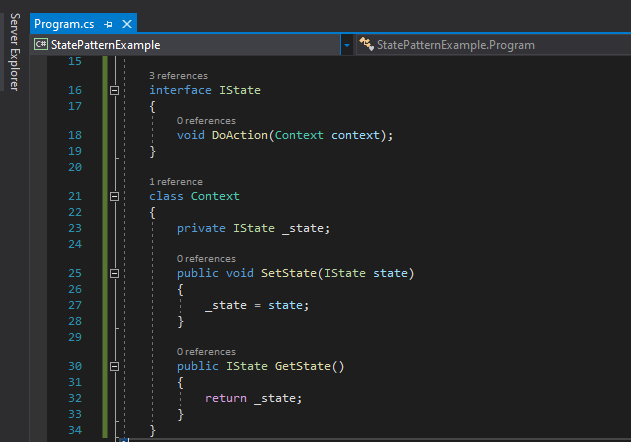This screenshot has height=442, width=631.
Task: Collapse the interface IState block
Action: pos(114,91)
